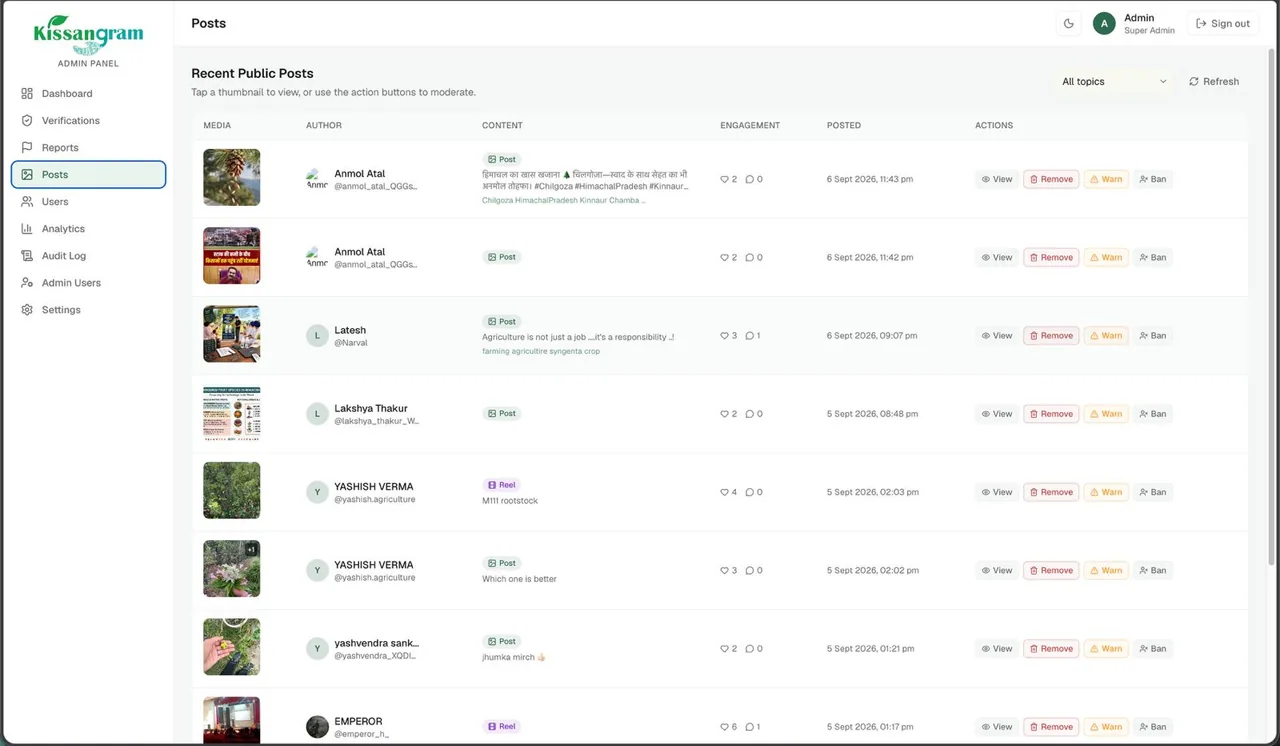The image size is (1280, 746).
Task: Click the Settings gear icon
Action: coord(27,310)
